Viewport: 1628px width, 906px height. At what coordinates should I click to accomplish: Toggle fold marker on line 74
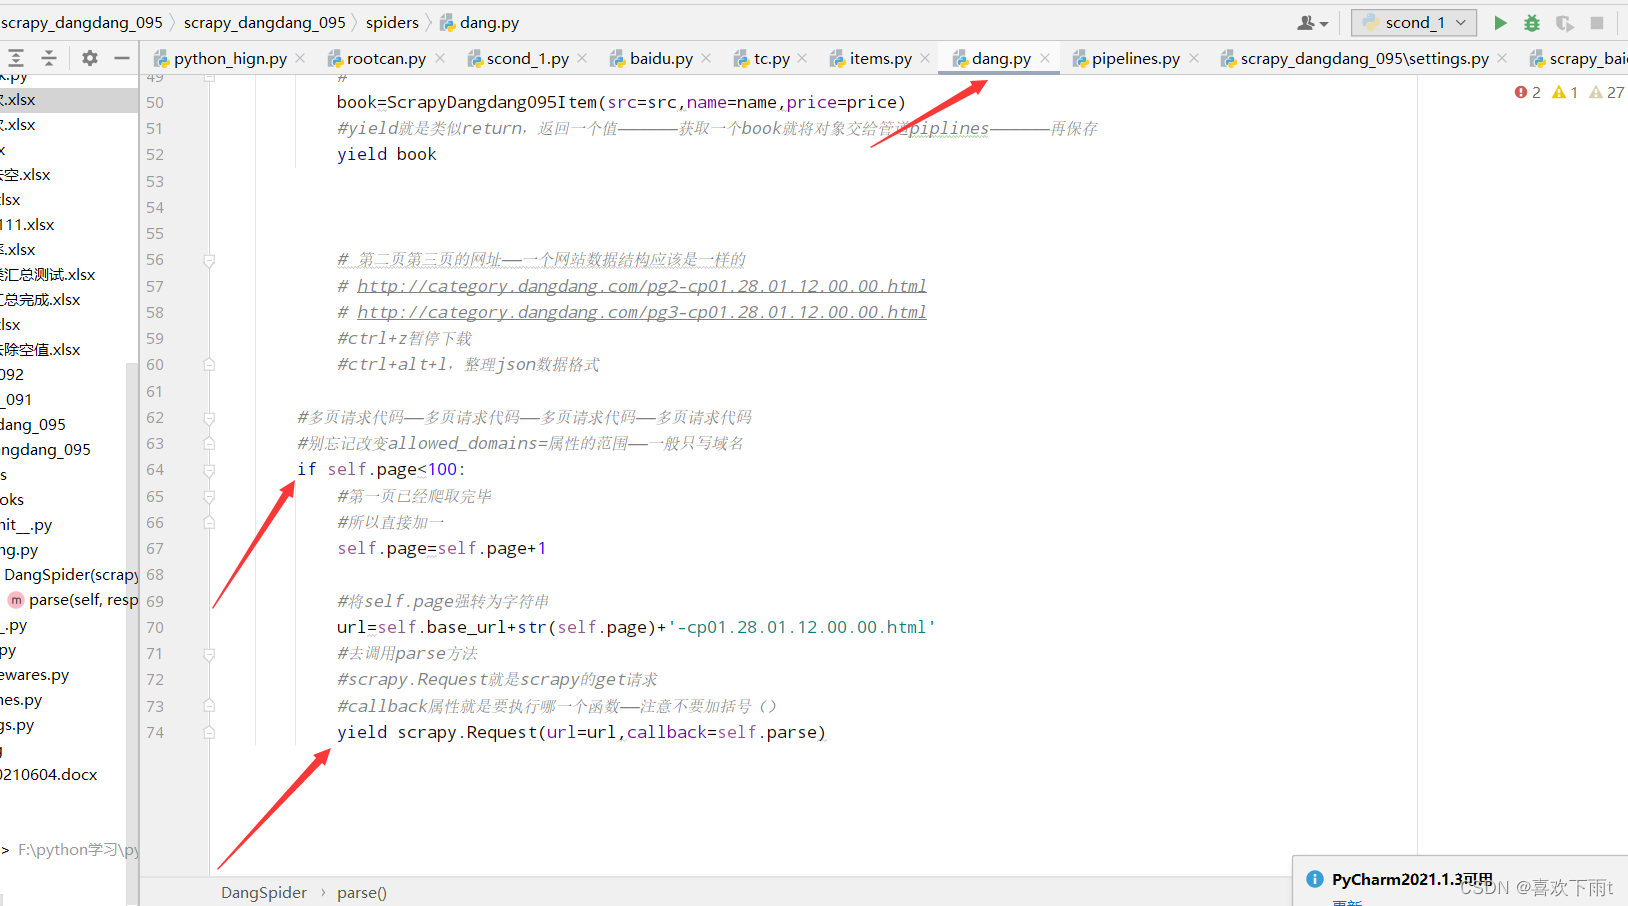pyautogui.click(x=209, y=732)
